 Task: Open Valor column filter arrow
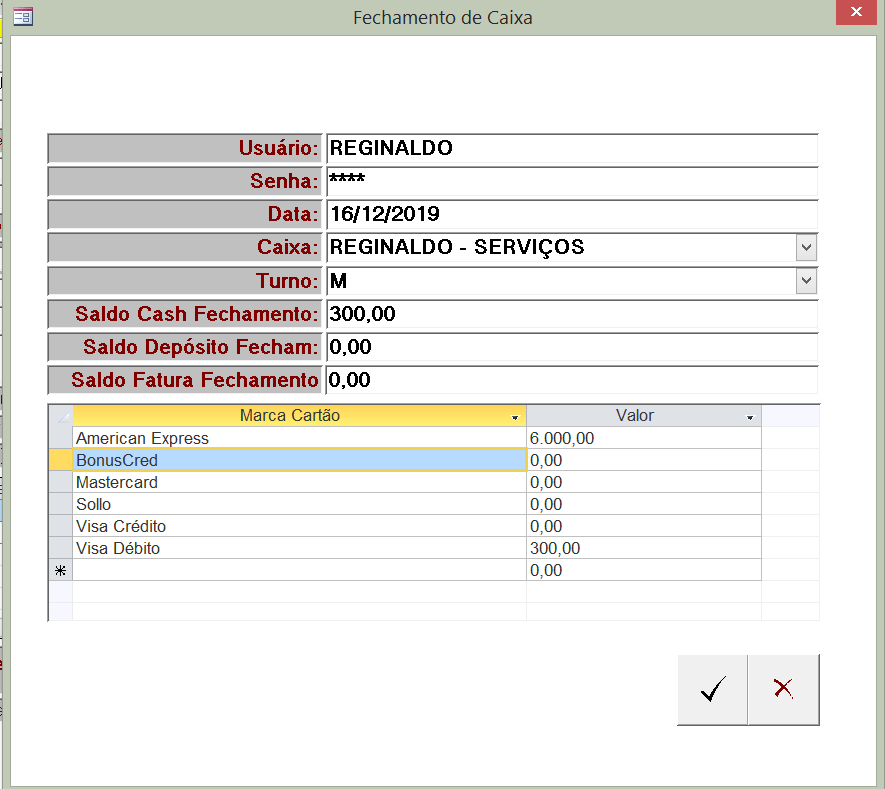pos(750,417)
